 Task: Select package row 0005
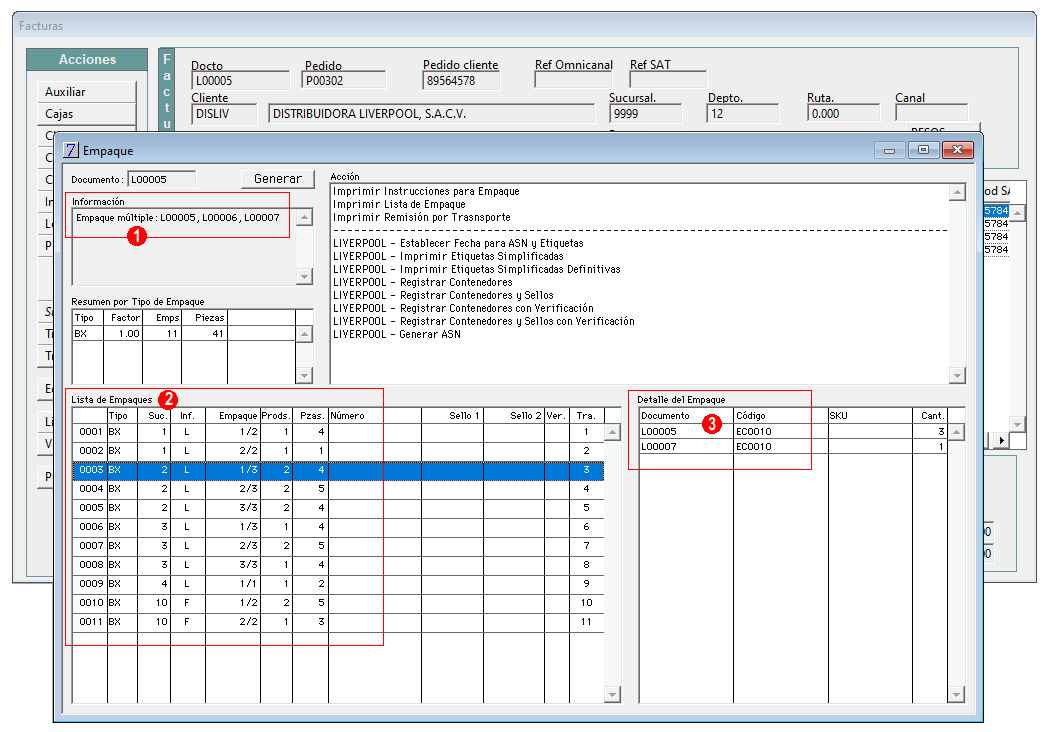[x=338, y=508]
